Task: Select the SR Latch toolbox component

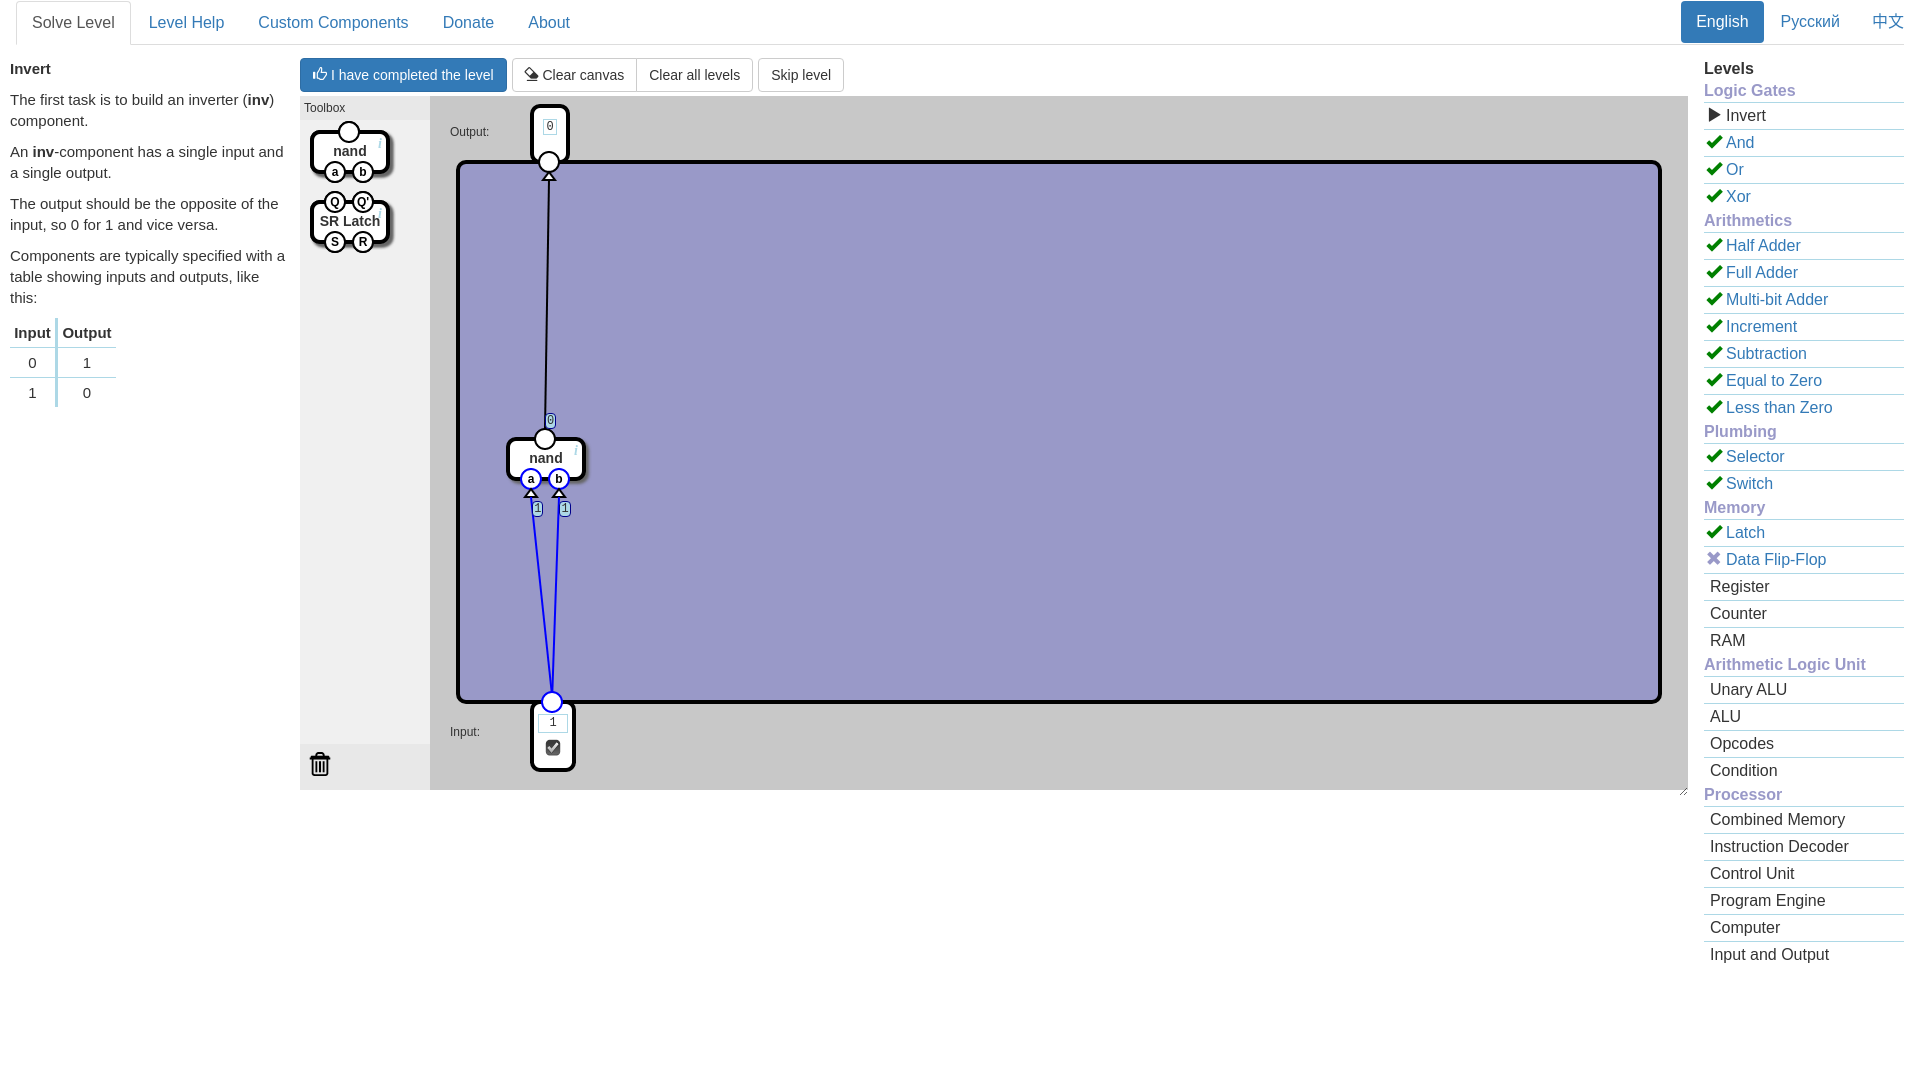Action: tap(349, 221)
